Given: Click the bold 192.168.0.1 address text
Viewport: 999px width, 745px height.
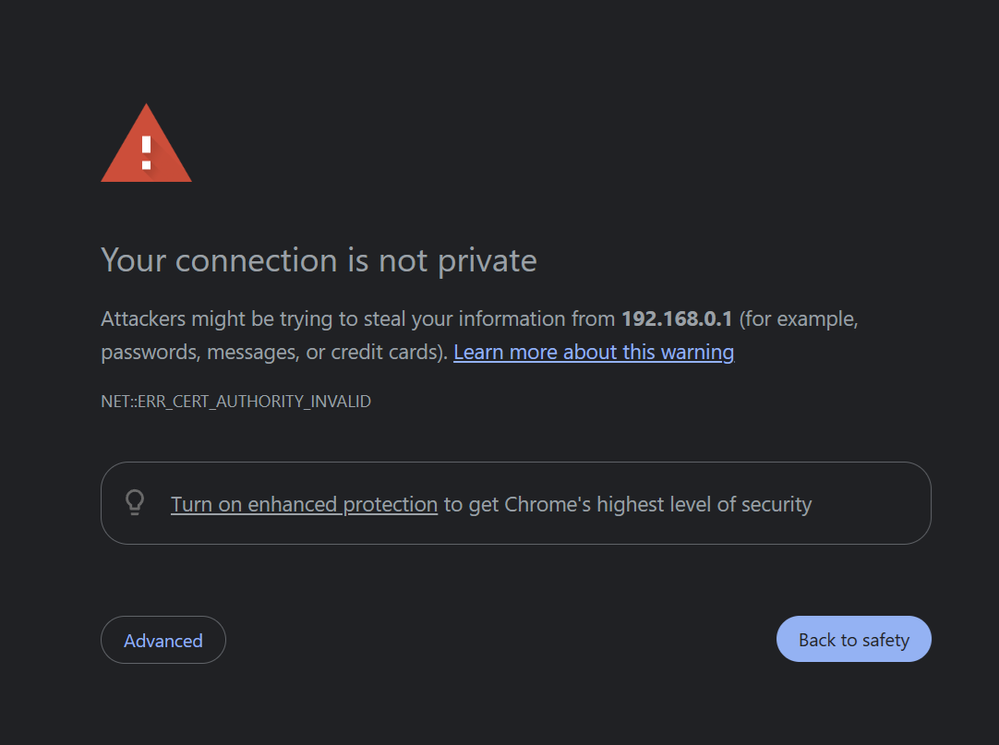Looking at the screenshot, I should click(x=677, y=319).
